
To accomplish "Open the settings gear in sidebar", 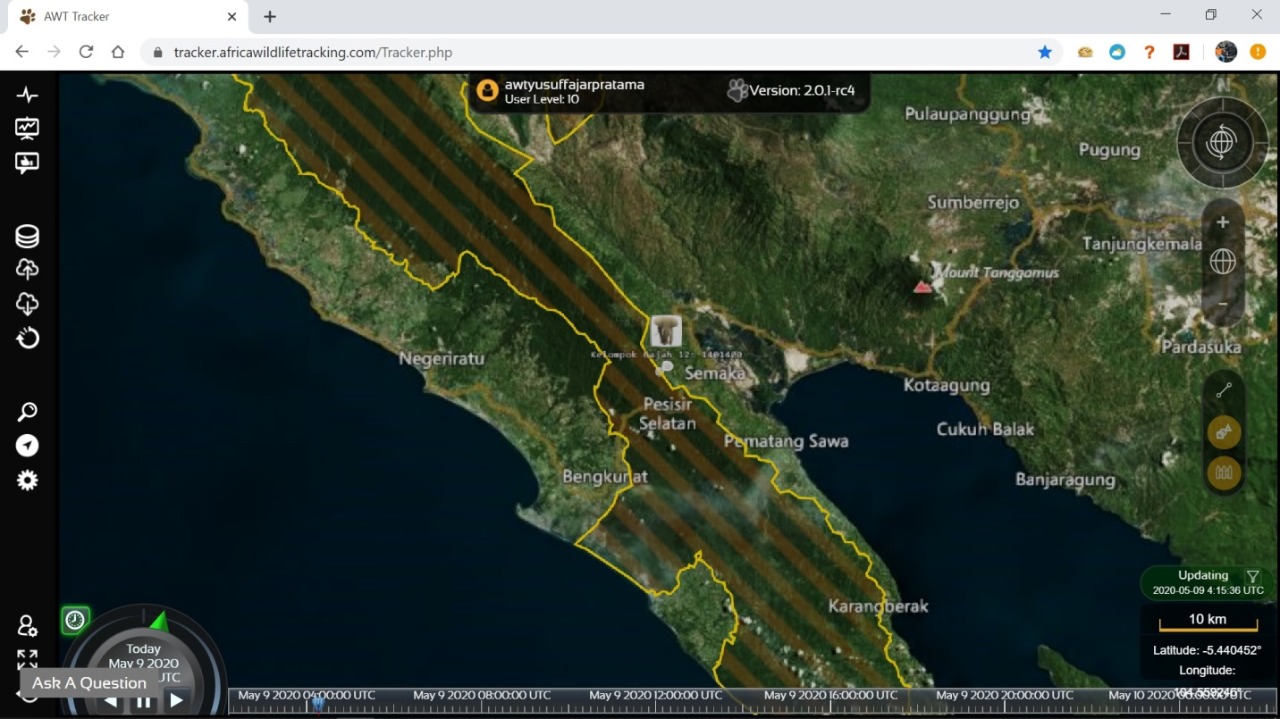I will [27, 480].
